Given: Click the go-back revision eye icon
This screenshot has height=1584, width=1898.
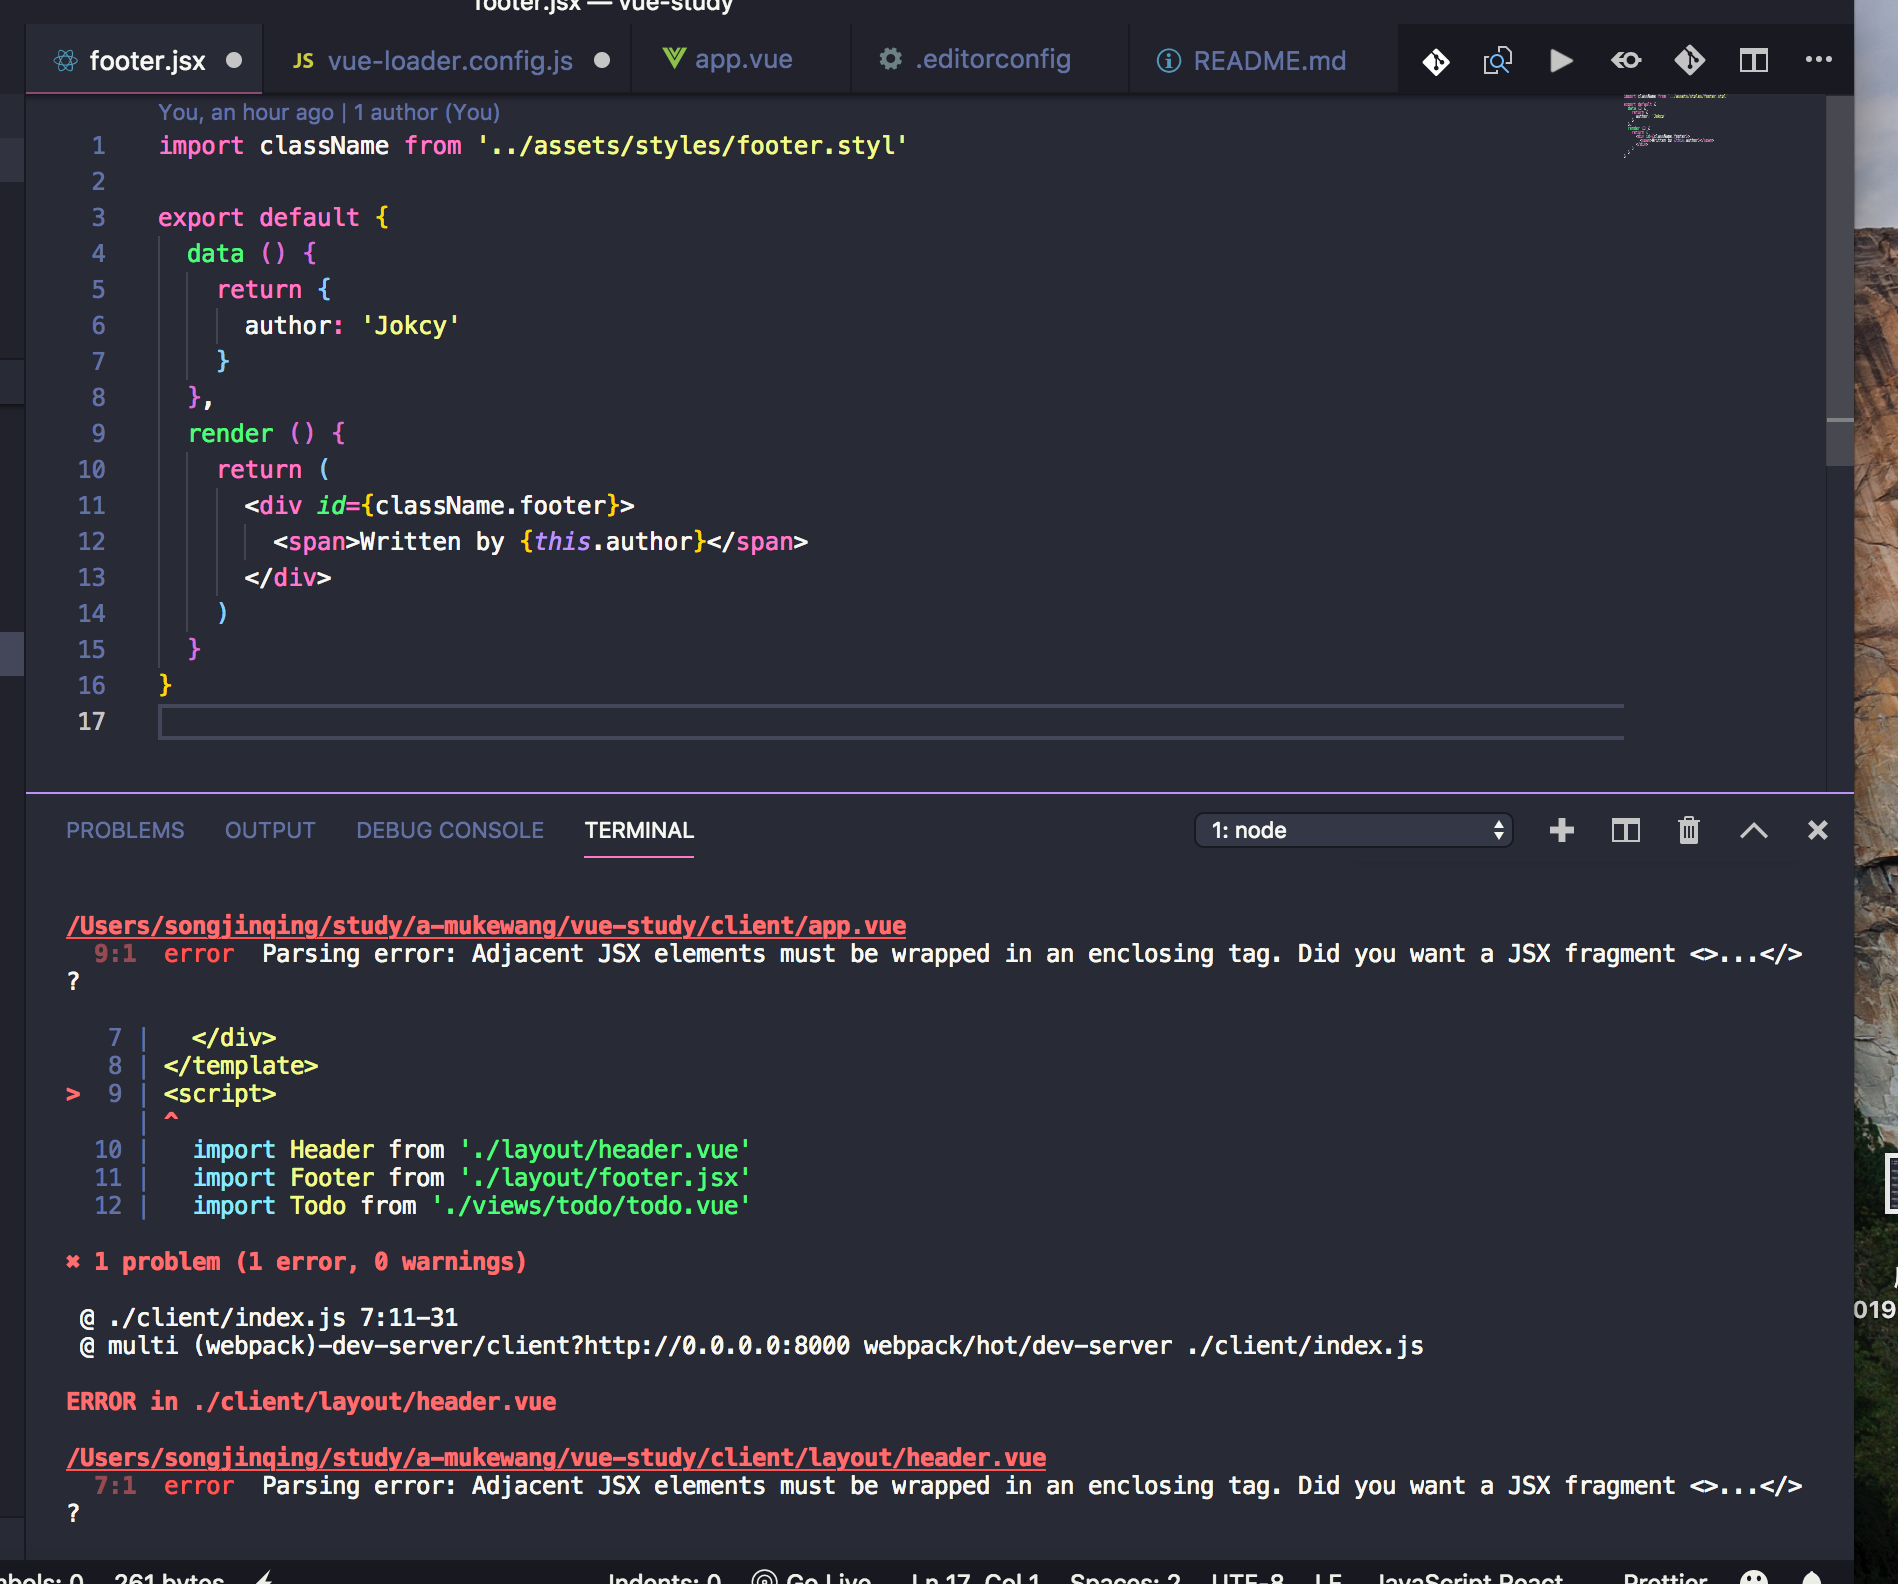Looking at the screenshot, I should point(1626,61).
